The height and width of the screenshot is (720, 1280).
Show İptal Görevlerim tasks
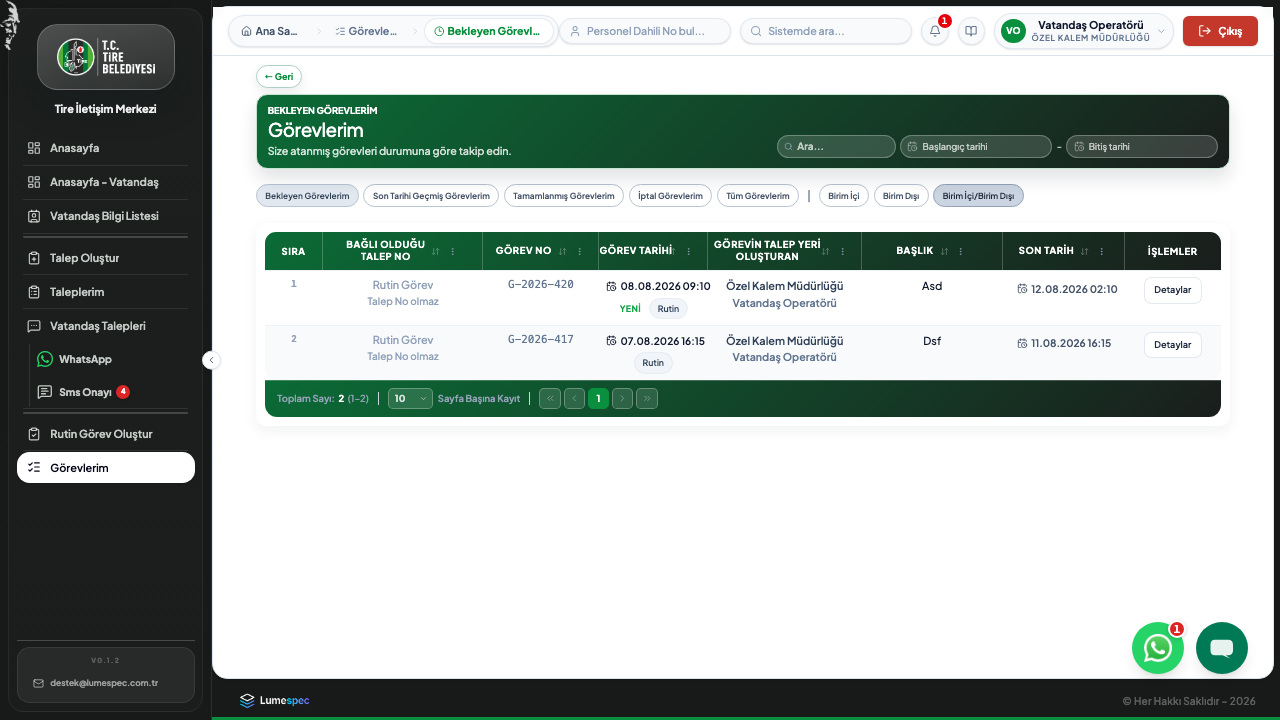[671, 196]
